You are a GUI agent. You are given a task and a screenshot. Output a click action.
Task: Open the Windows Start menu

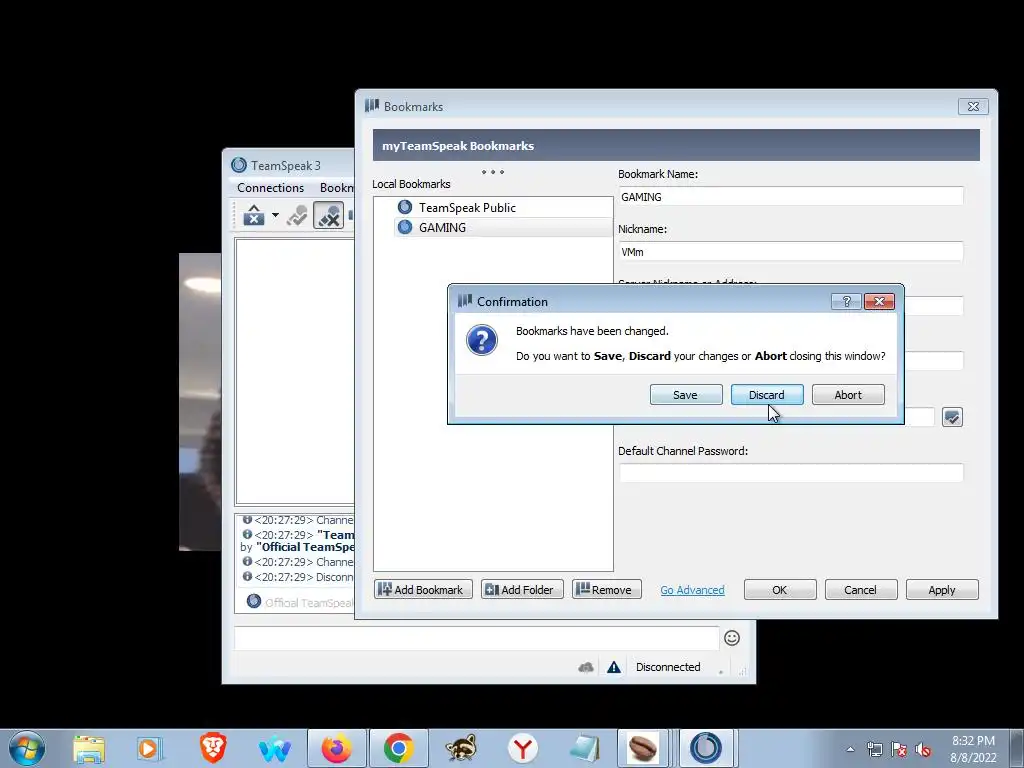click(x=27, y=748)
